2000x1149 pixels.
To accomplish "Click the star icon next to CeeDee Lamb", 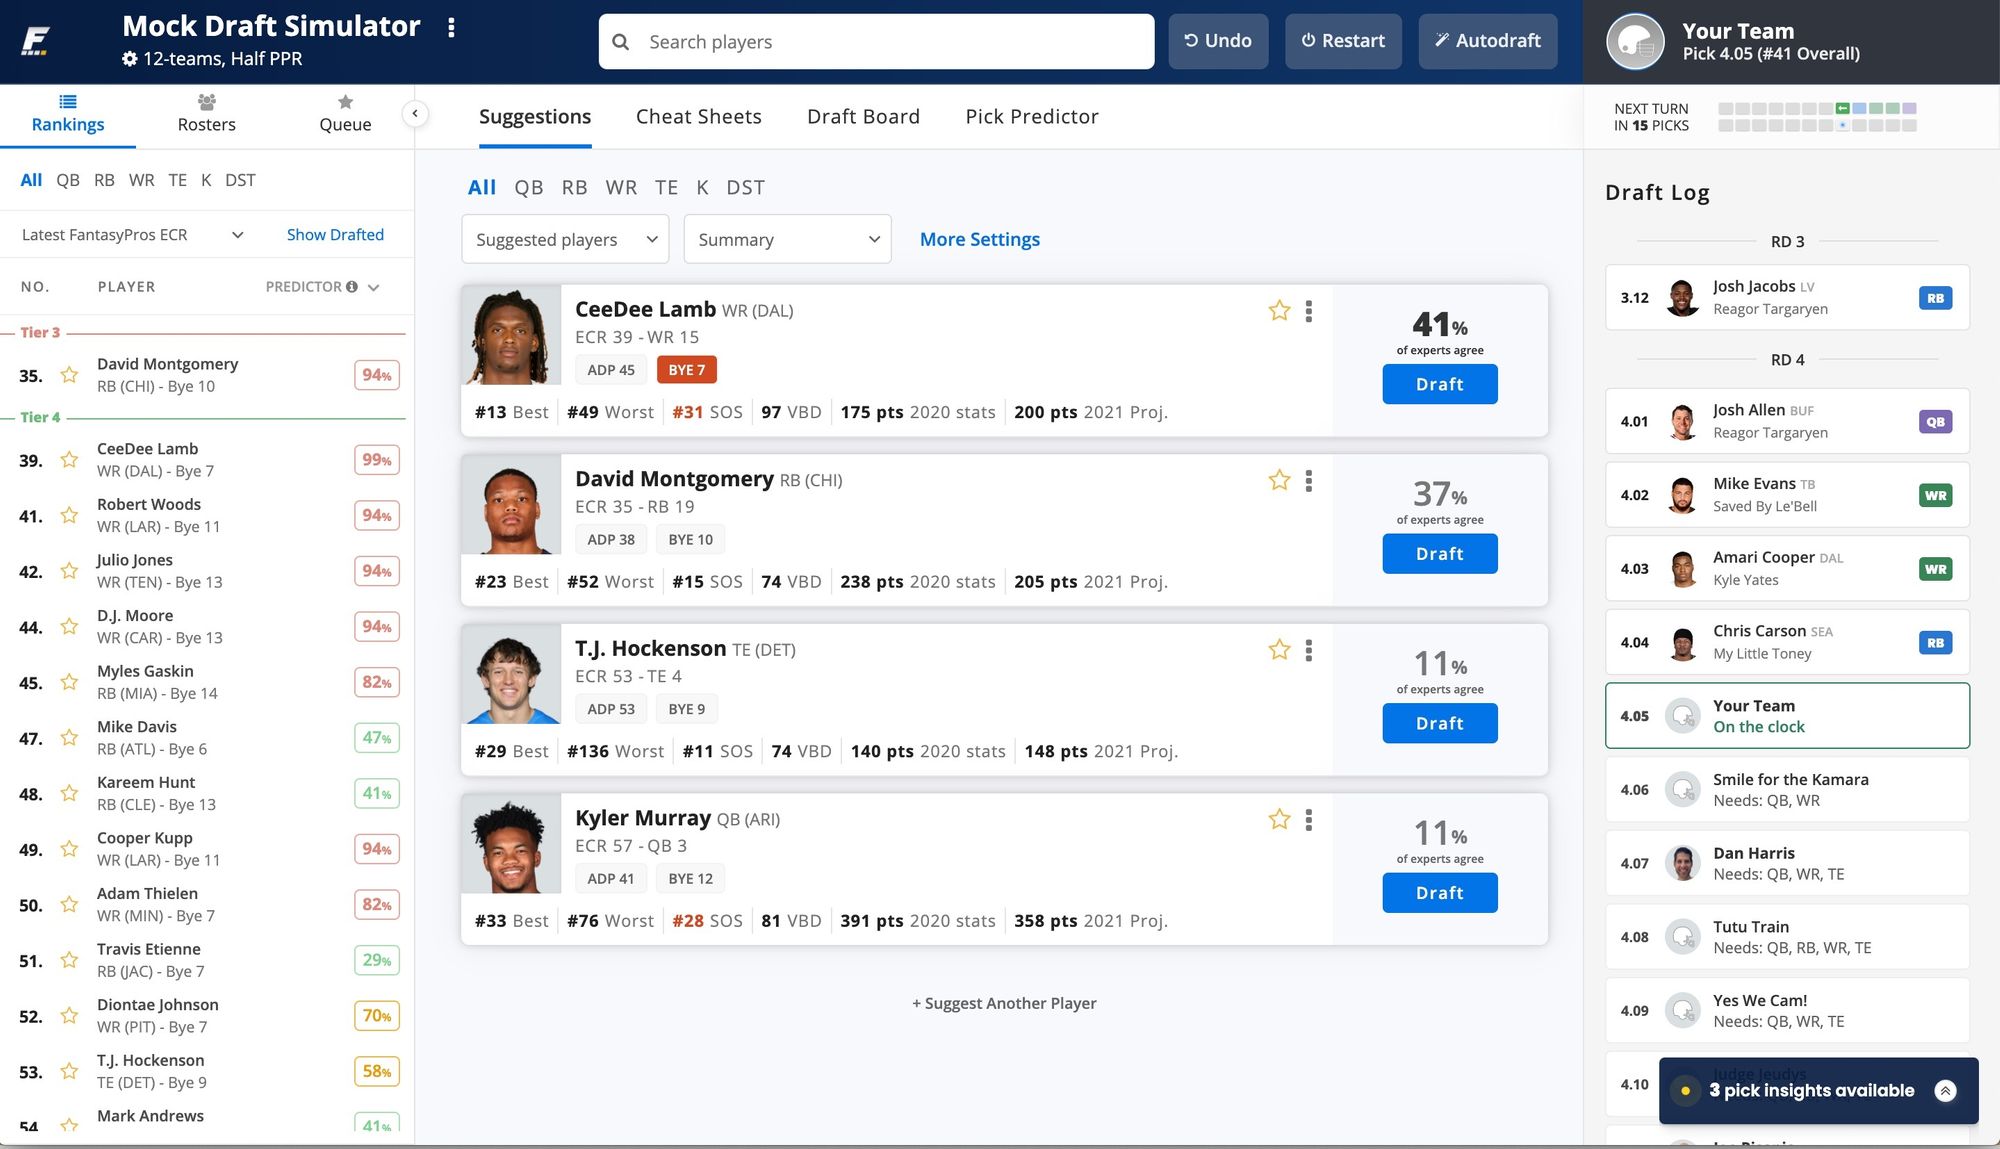I will [x=1277, y=311].
